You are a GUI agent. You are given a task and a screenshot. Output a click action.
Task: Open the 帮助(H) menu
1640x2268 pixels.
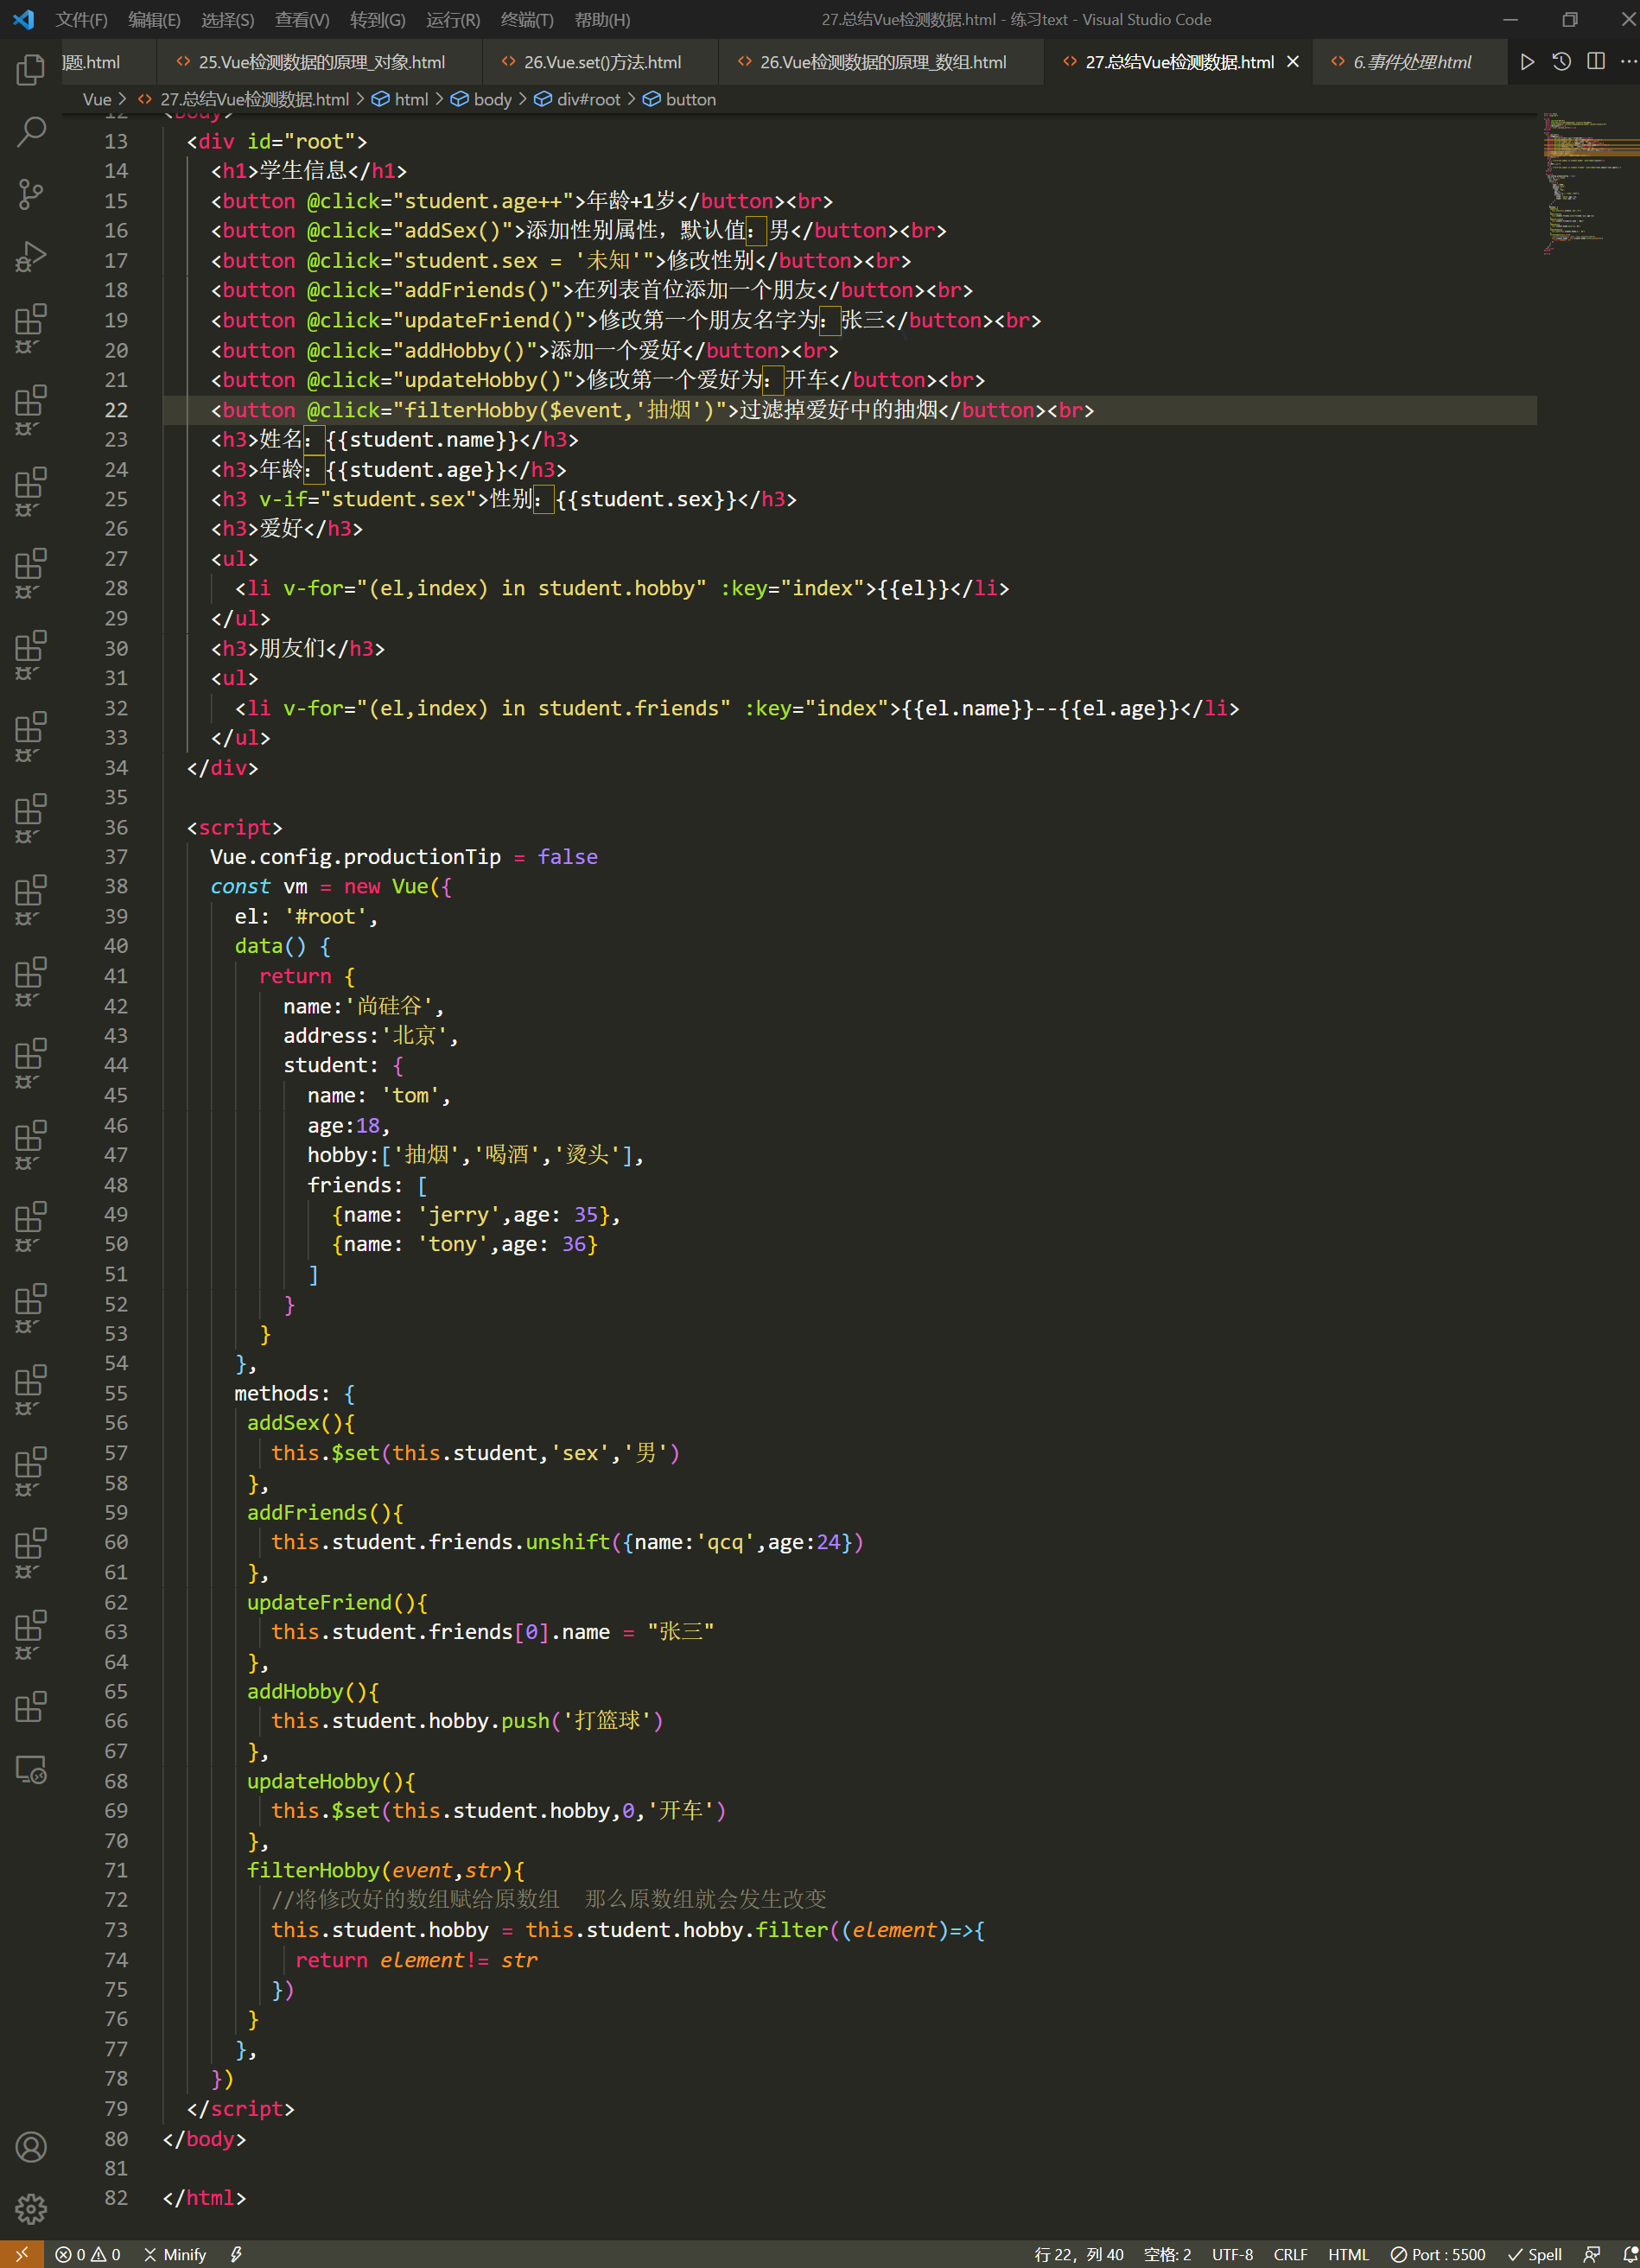point(602,20)
